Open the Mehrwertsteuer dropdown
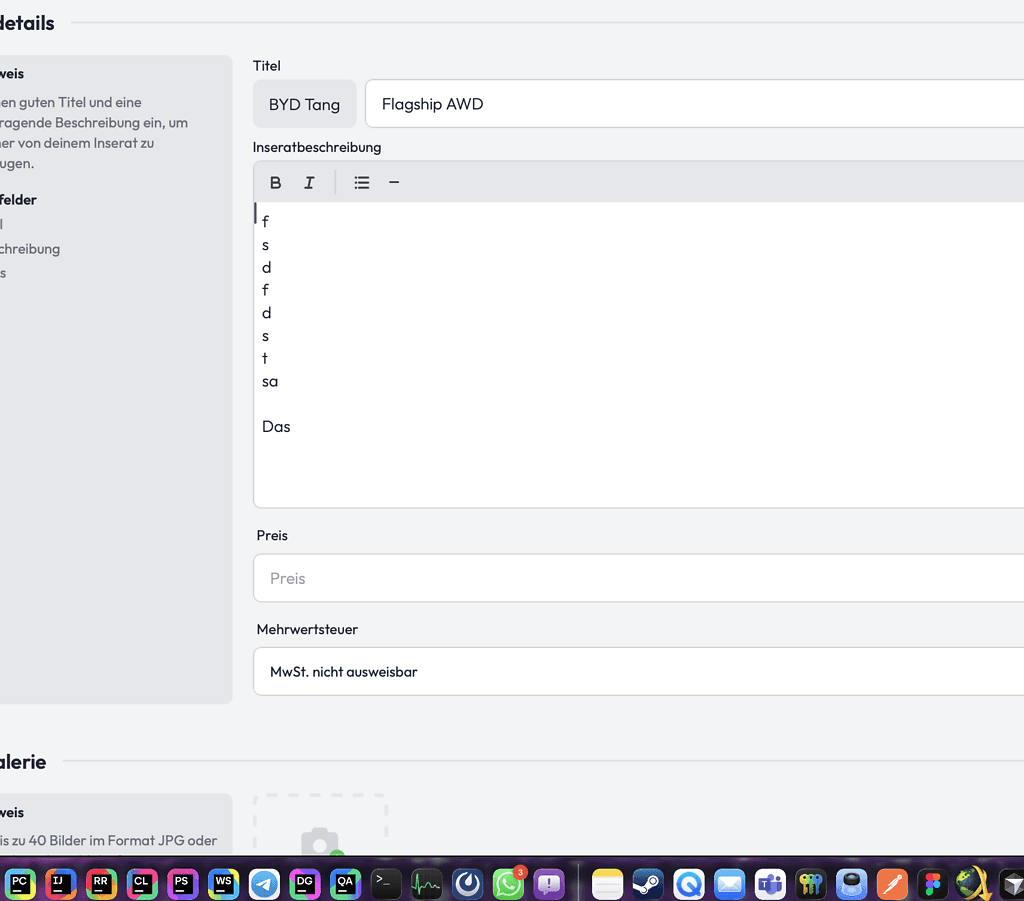Image resolution: width=1024 pixels, height=901 pixels. tap(640, 672)
